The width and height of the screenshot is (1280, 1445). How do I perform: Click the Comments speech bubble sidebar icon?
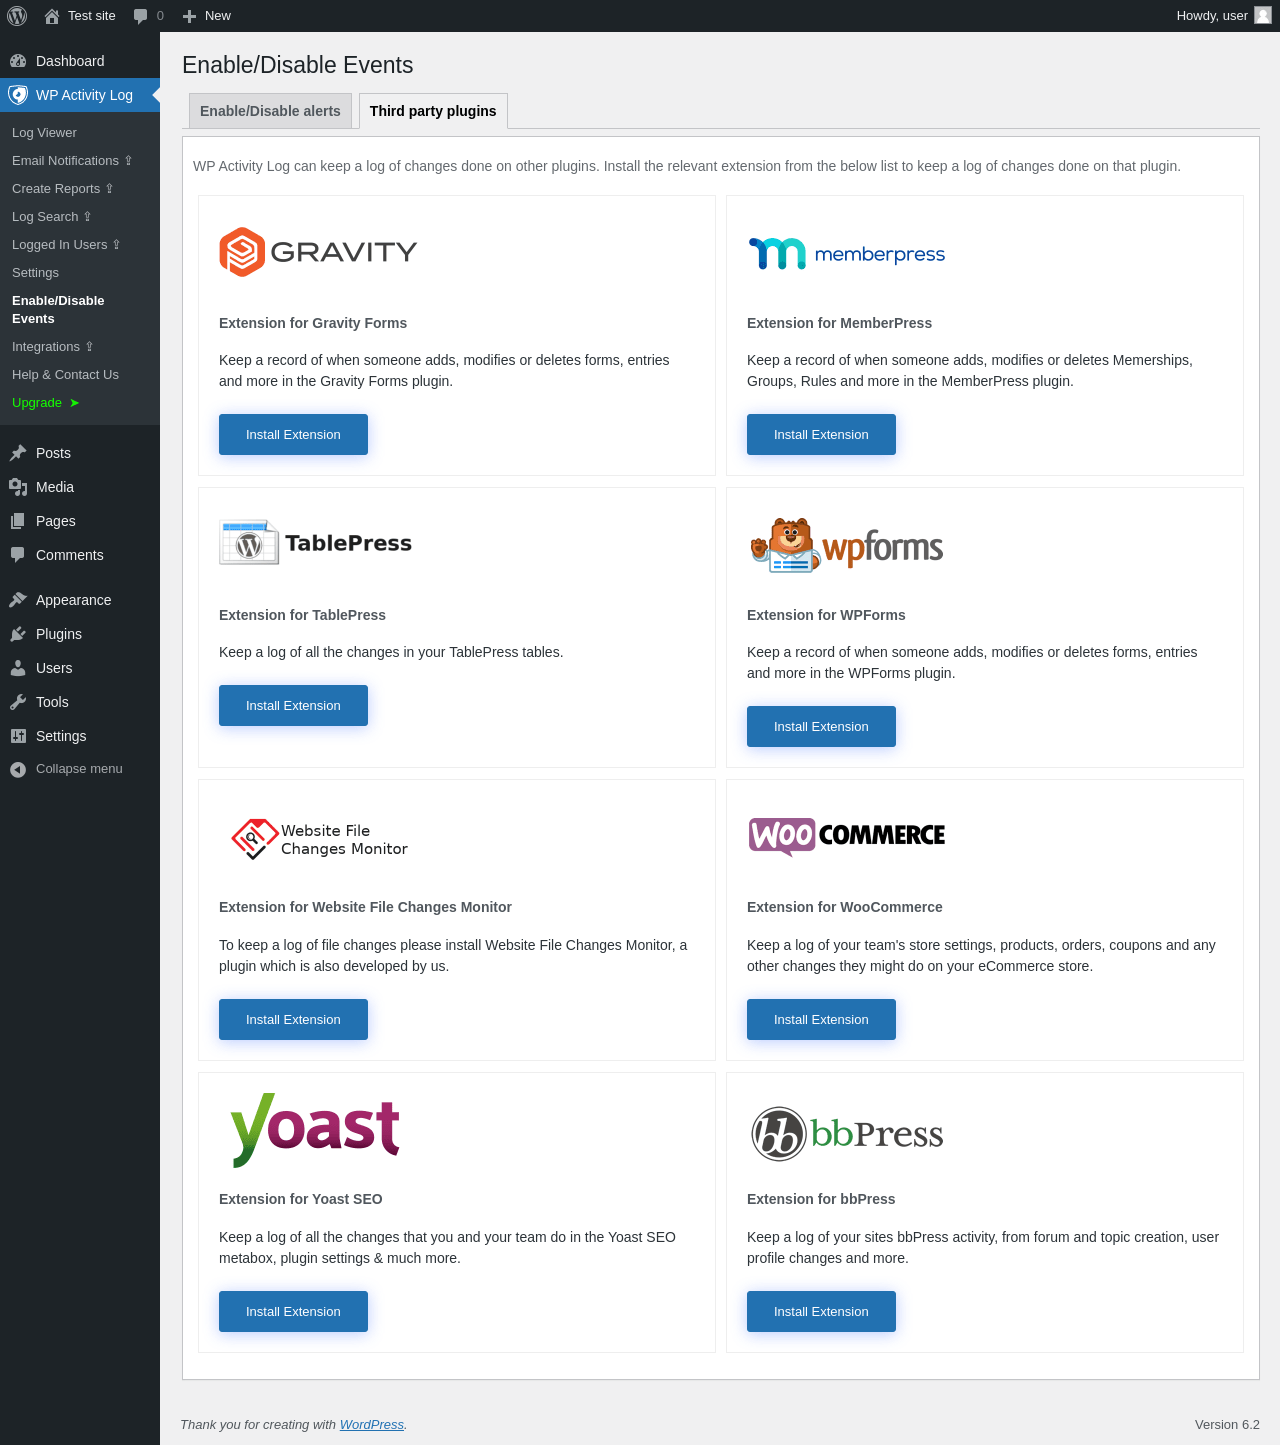click(x=18, y=555)
